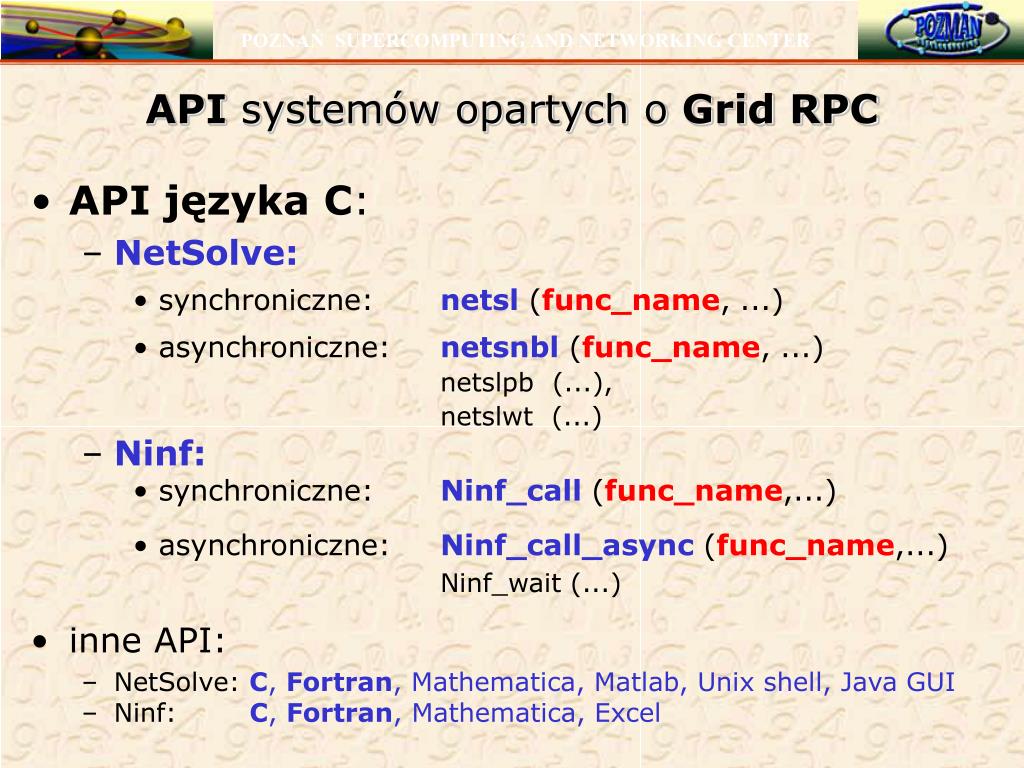Select "asynchroniczne:" under the Ninf heading
The image size is (1024, 768).
tap(274, 545)
